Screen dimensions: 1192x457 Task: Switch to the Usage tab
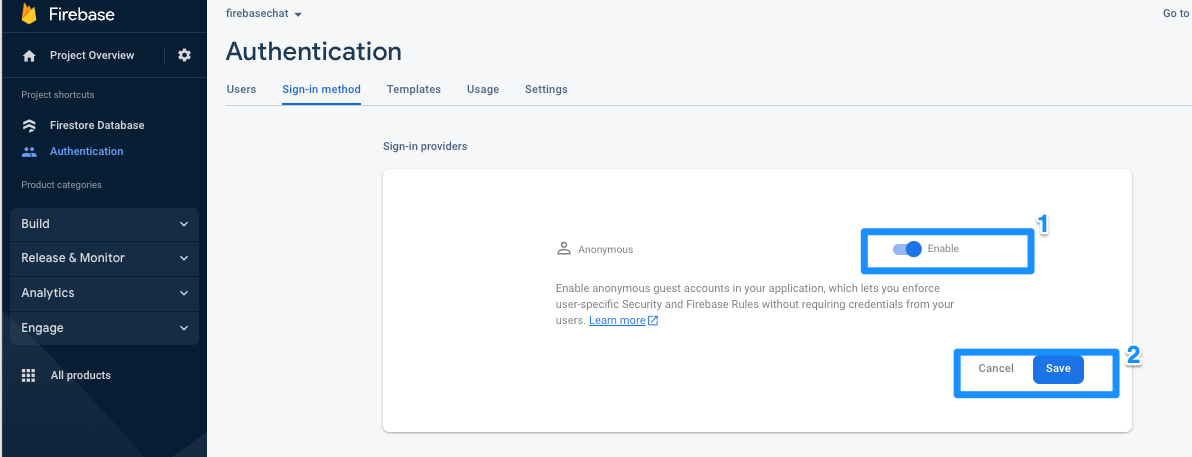click(x=483, y=90)
